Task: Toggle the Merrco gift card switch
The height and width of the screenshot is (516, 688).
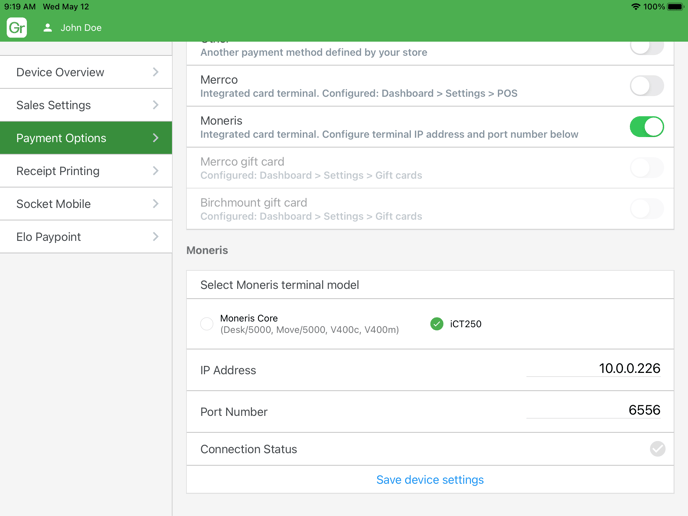Action: [646, 168]
